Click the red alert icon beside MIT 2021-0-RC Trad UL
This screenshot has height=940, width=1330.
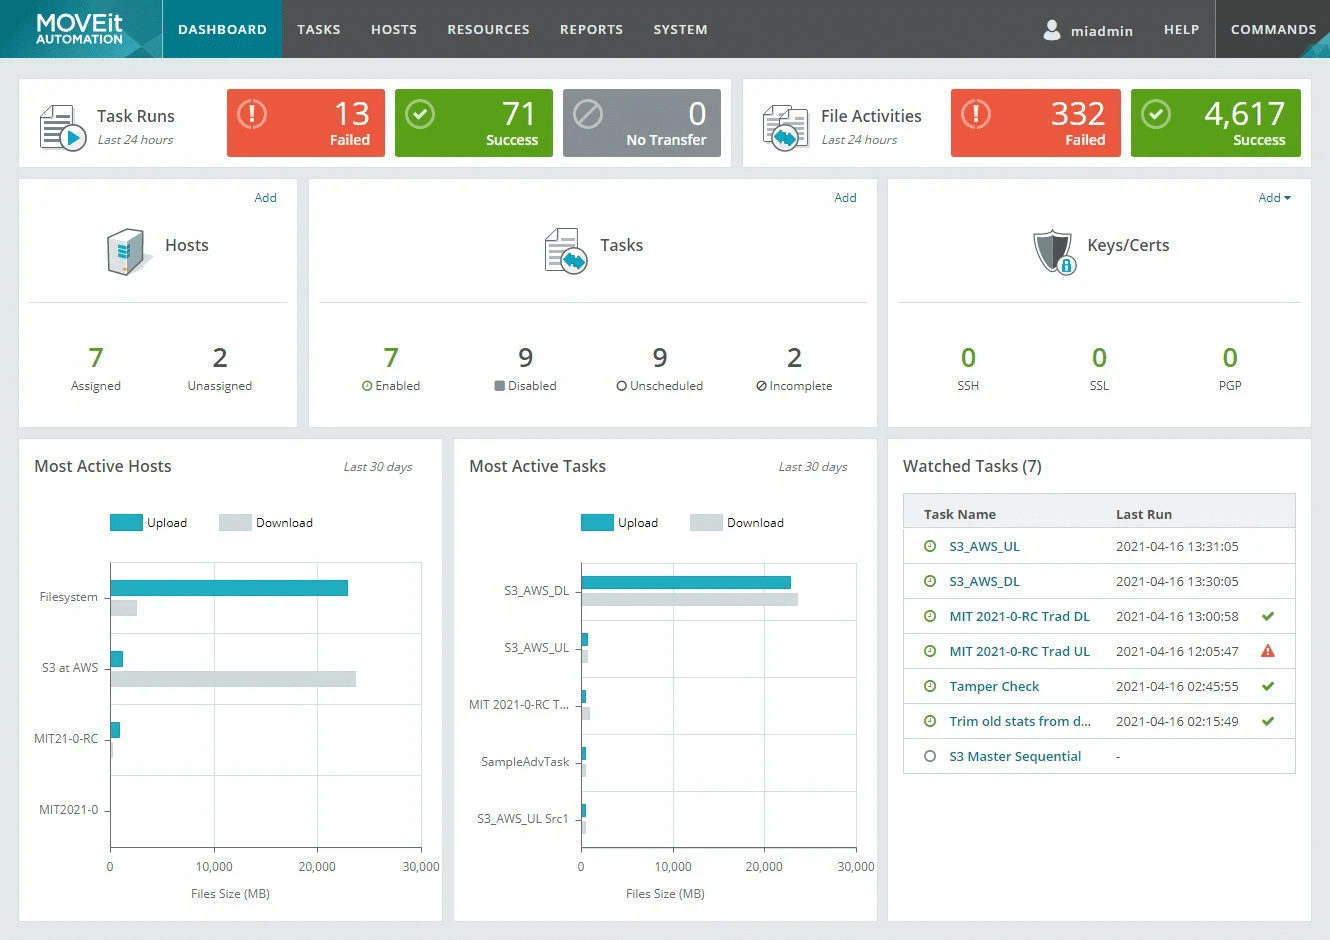click(x=1268, y=651)
